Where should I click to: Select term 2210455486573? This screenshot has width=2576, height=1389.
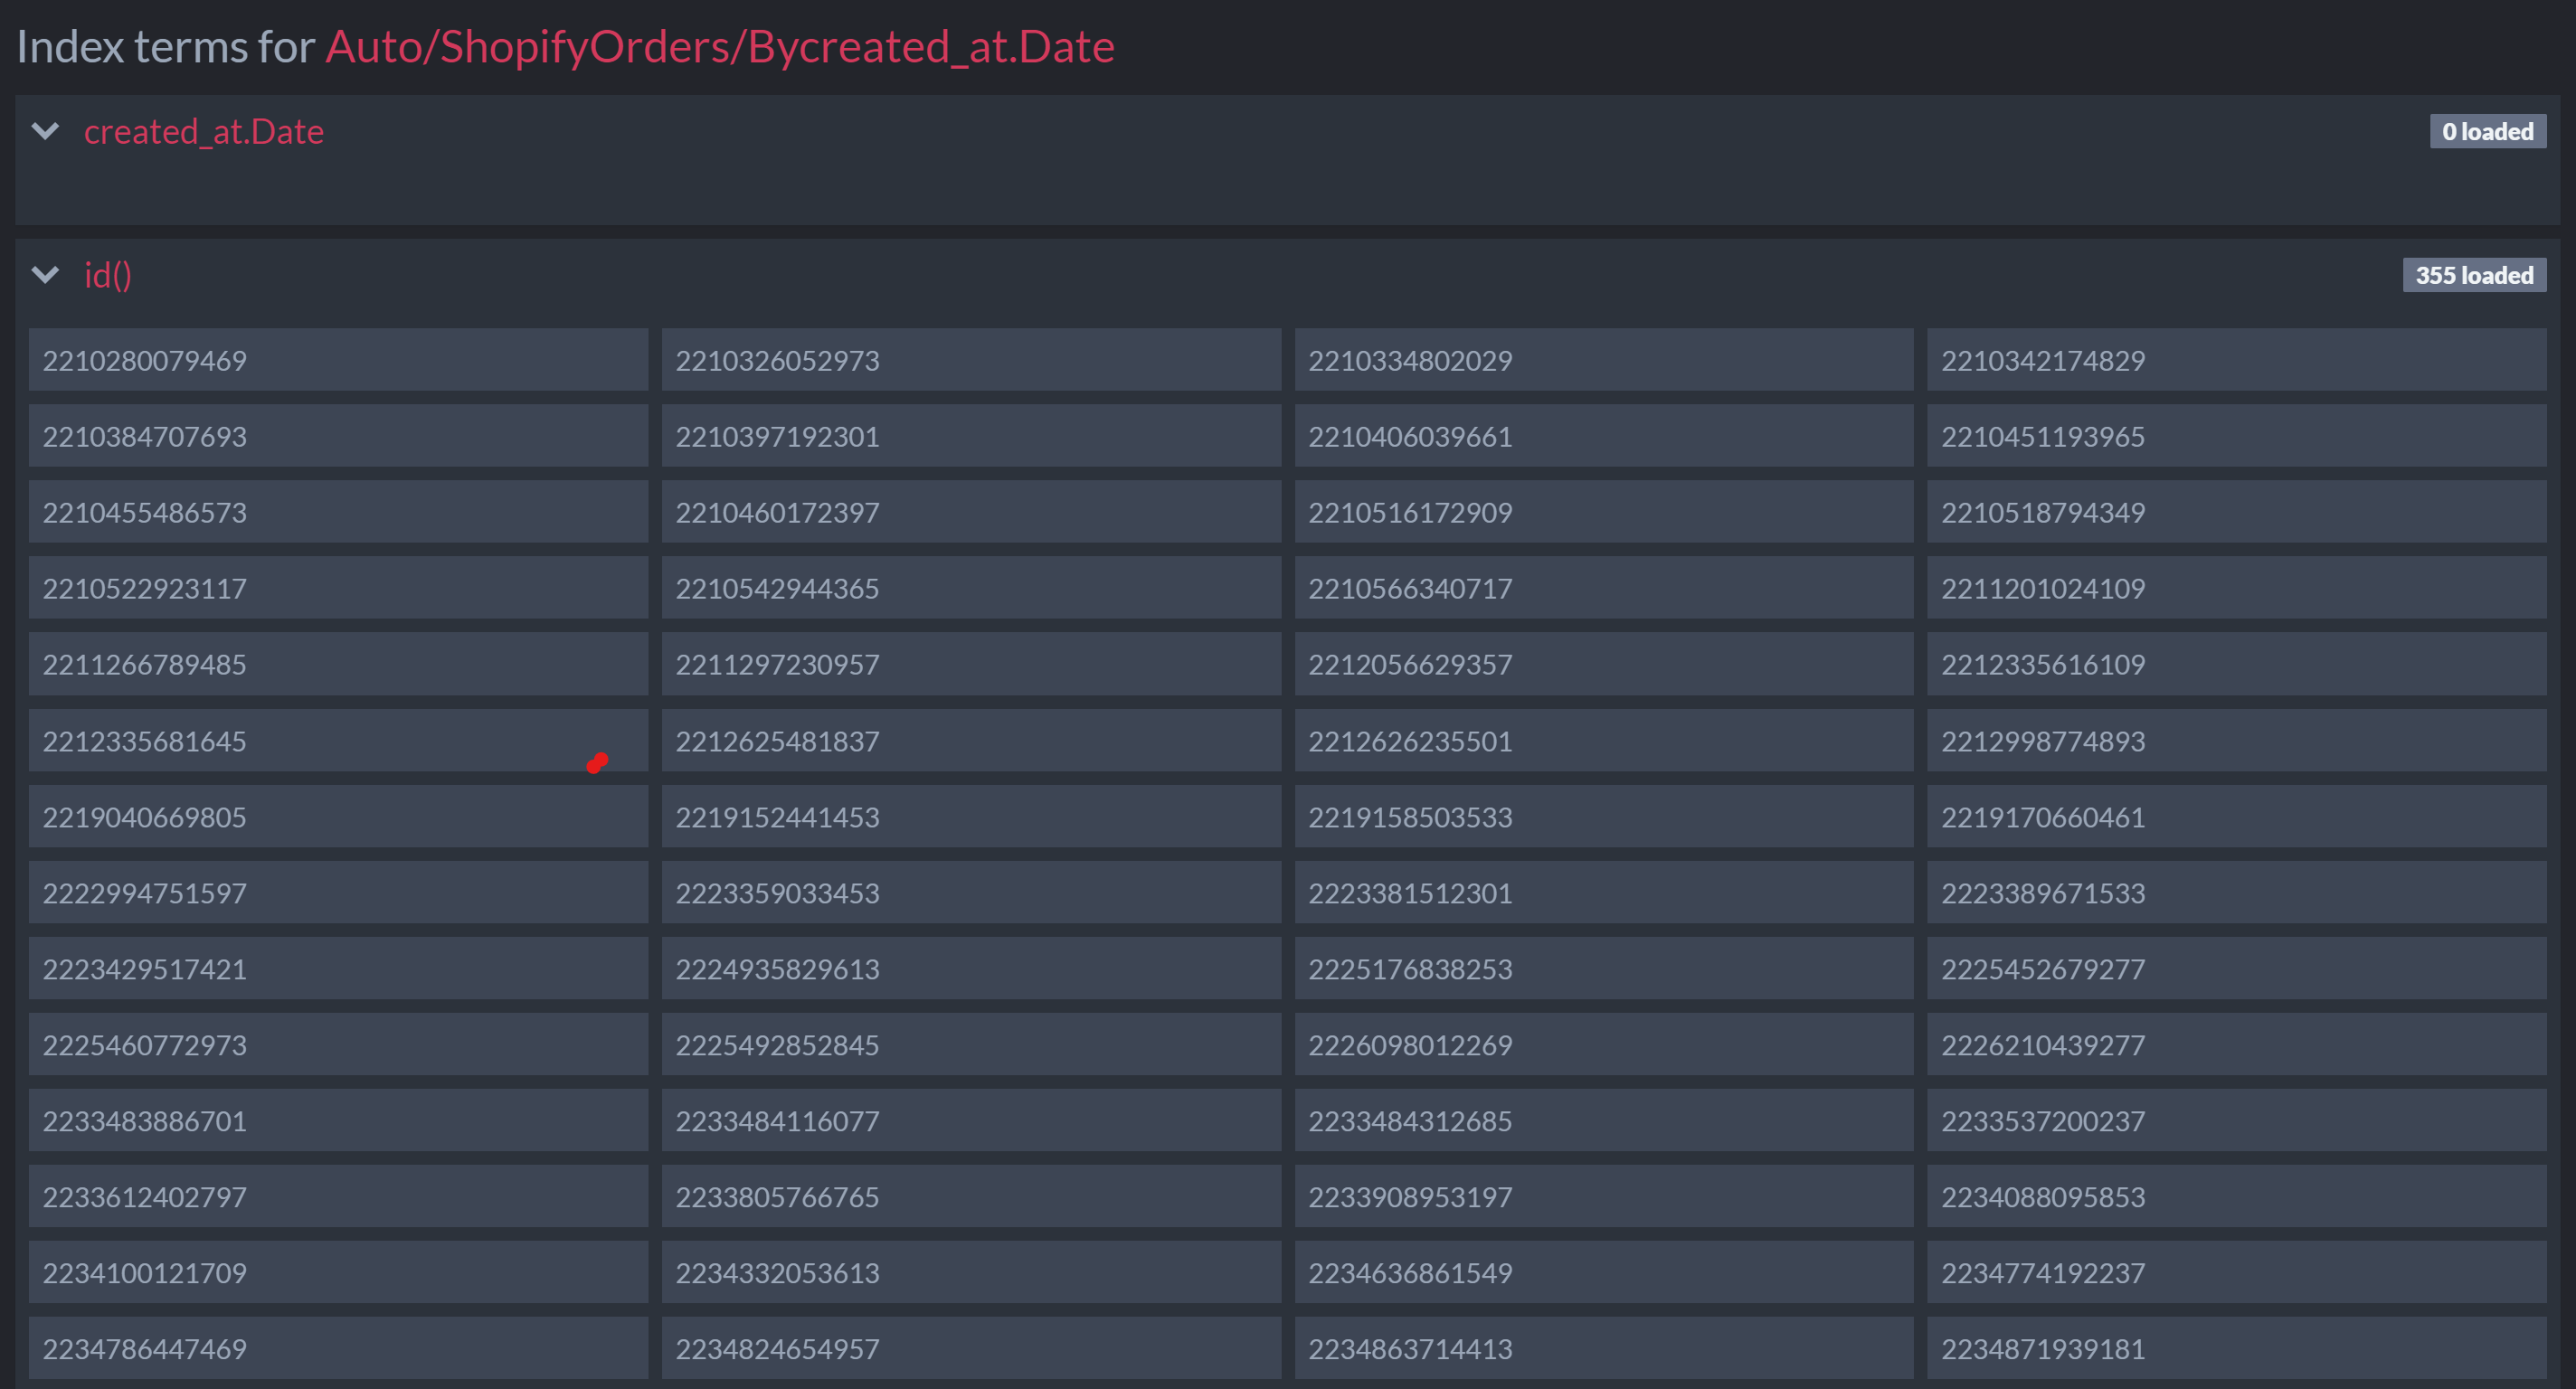click(x=338, y=512)
